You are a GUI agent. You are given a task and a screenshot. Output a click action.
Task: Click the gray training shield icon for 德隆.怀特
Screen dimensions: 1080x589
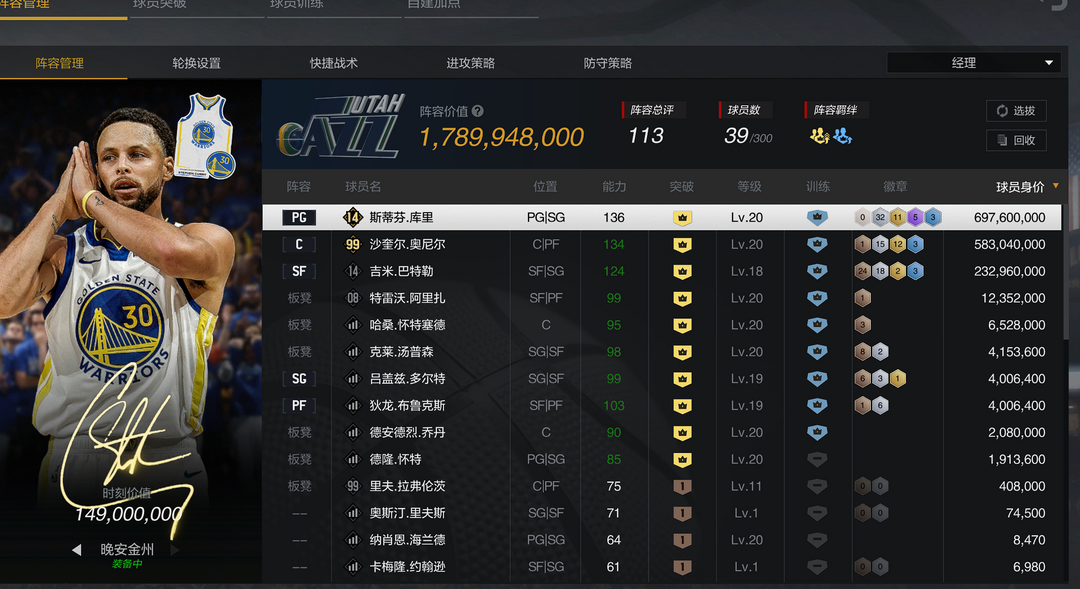pyautogui.click(x=817, y=459)
